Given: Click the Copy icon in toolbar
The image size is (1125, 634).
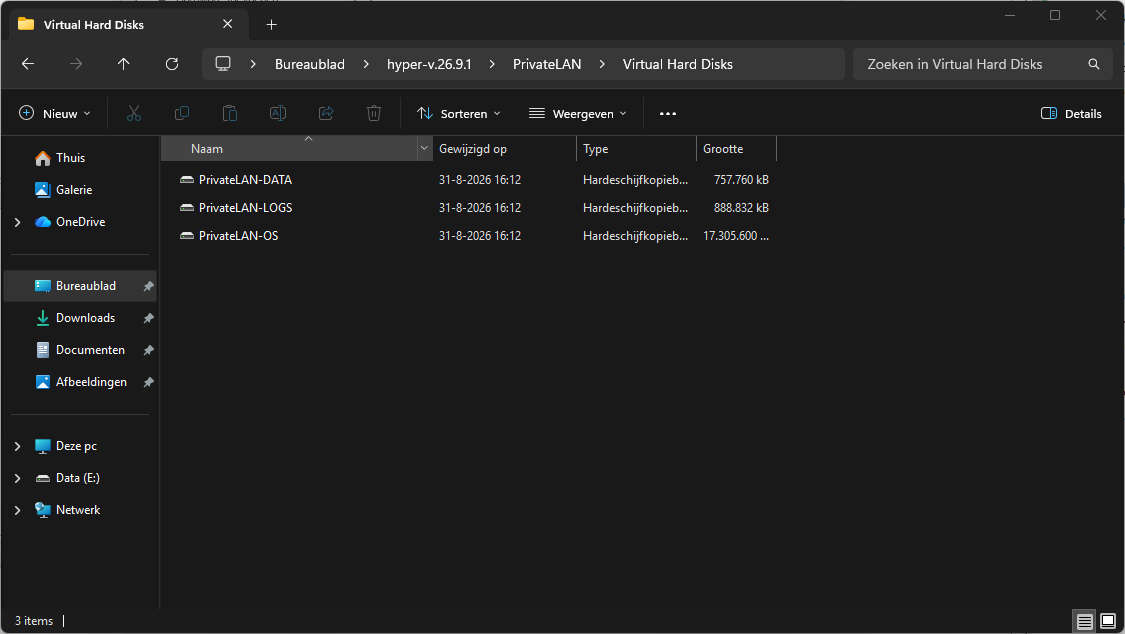Looking at the screenshot, I should pyautogui.click(x=182, y=113).
